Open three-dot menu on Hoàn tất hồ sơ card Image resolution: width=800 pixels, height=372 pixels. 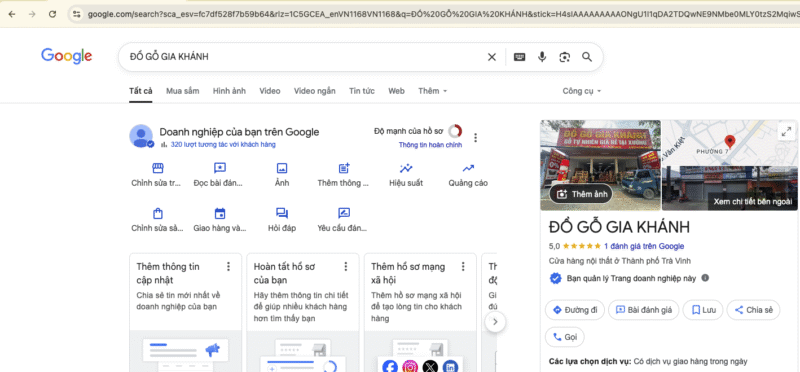tap(345, 266)
